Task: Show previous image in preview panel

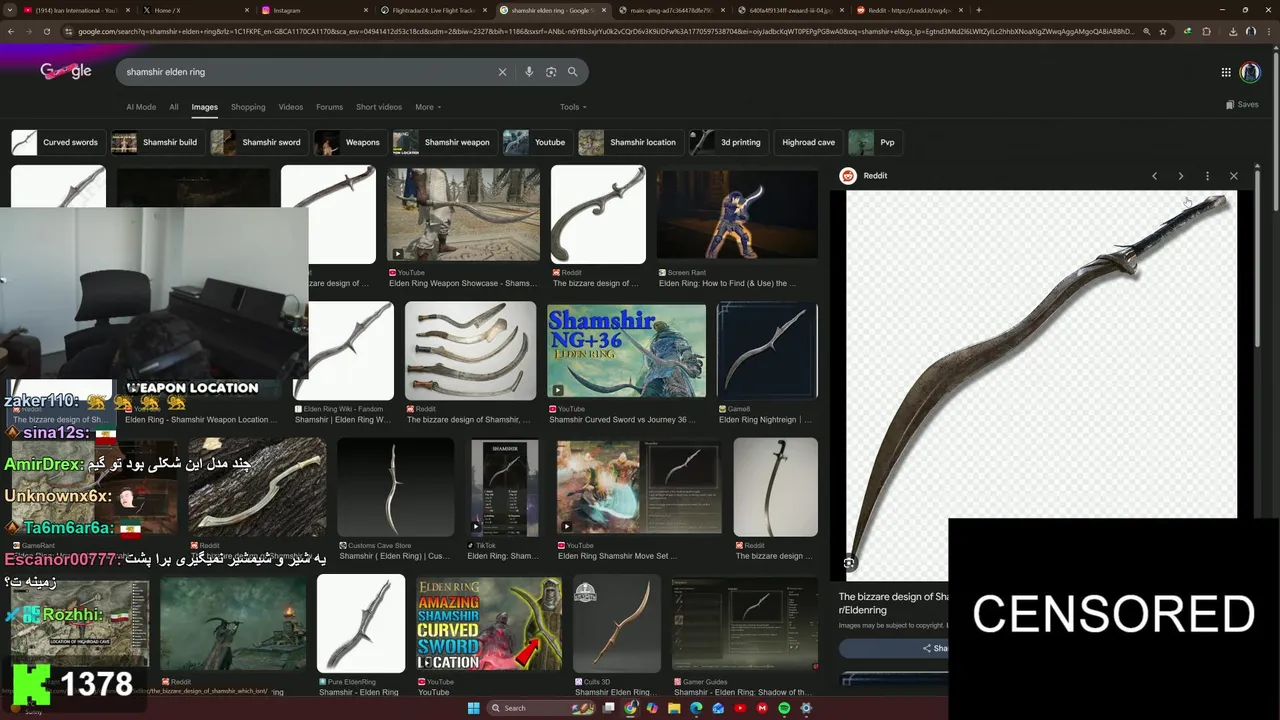Action: (x=1154, y=176)
